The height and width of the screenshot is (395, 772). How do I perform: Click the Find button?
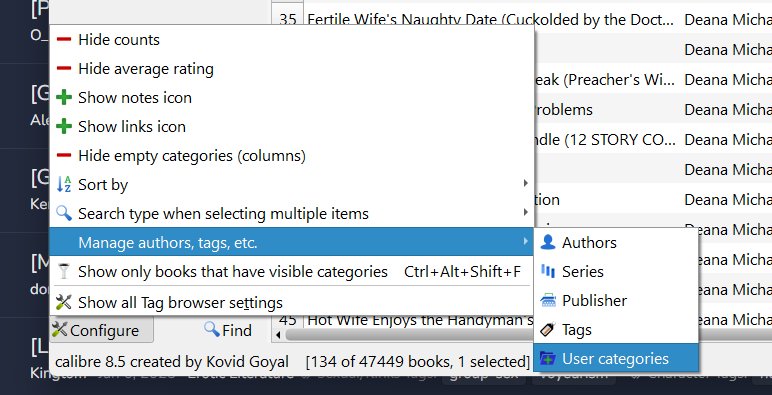(228, 330)
